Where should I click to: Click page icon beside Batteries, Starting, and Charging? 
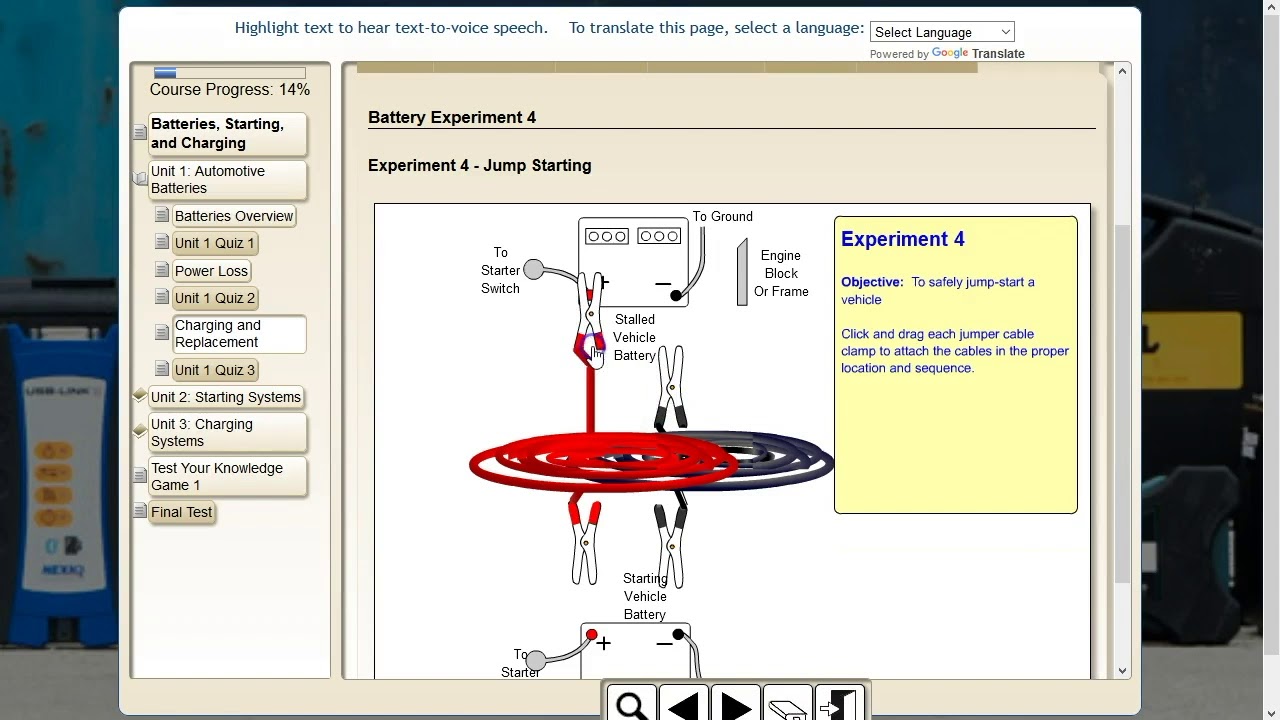[x=140, y=133]
